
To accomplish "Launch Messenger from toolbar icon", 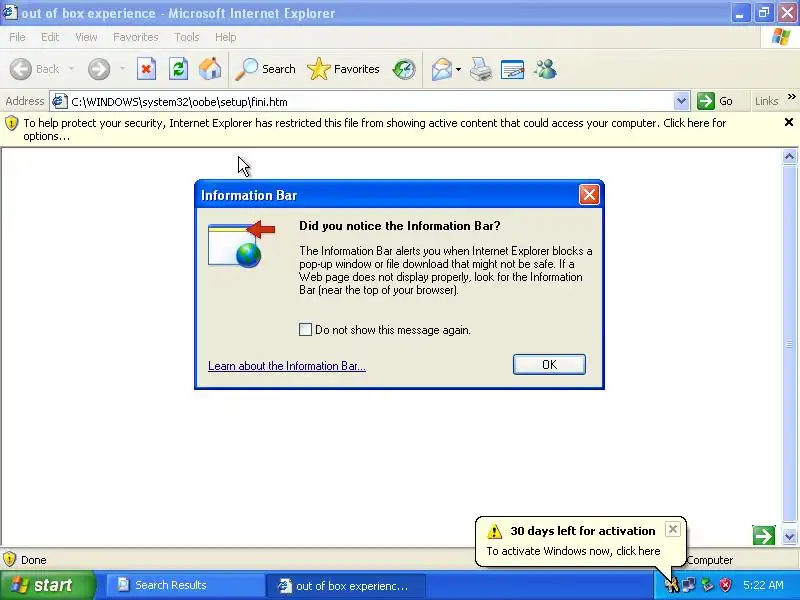I will [545, 69].
